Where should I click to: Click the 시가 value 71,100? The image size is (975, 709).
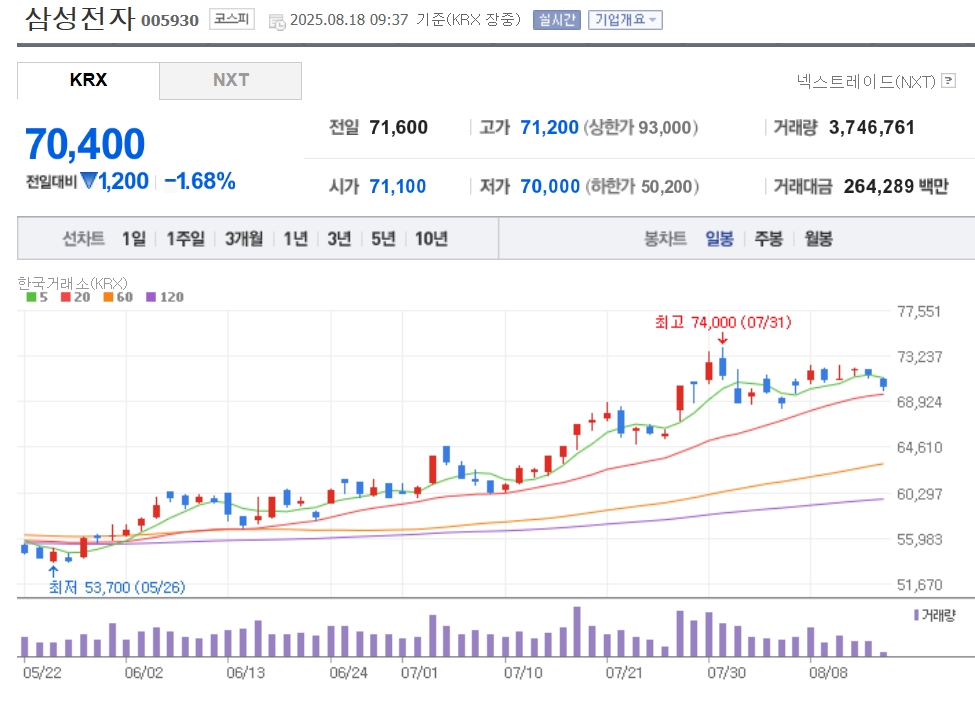click(398, 186)
